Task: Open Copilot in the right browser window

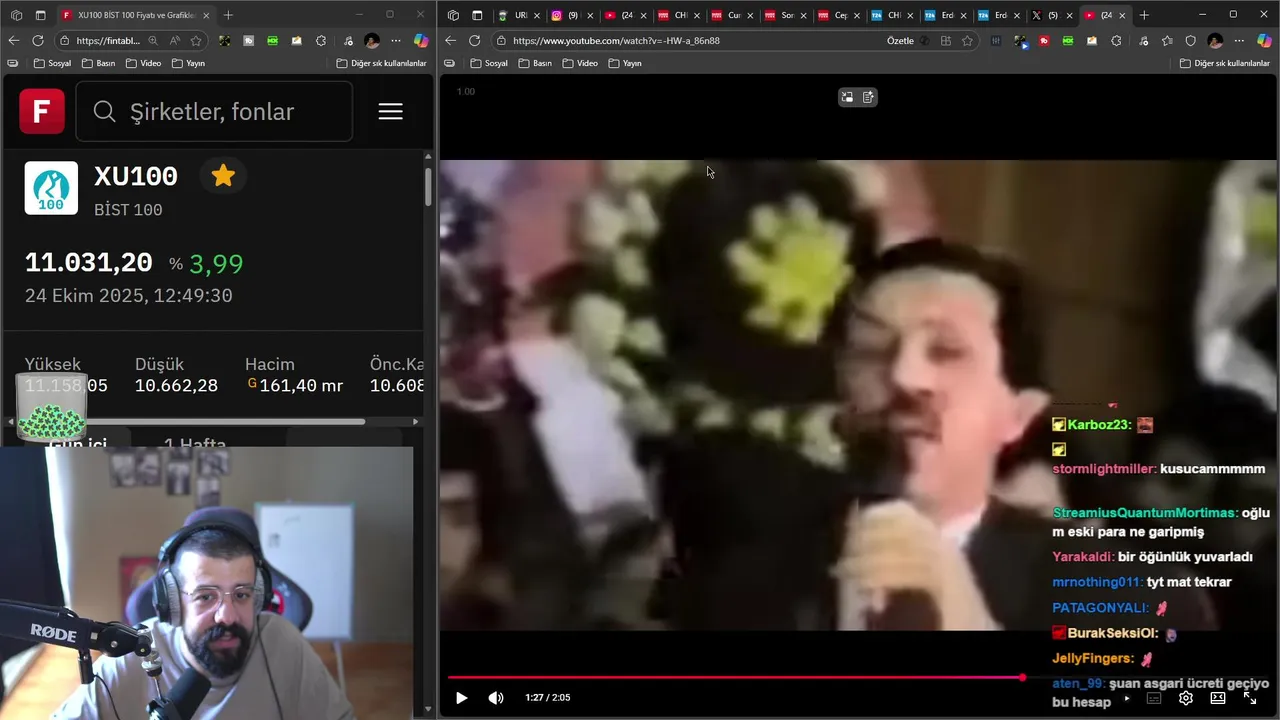Action: (1265, 41)
